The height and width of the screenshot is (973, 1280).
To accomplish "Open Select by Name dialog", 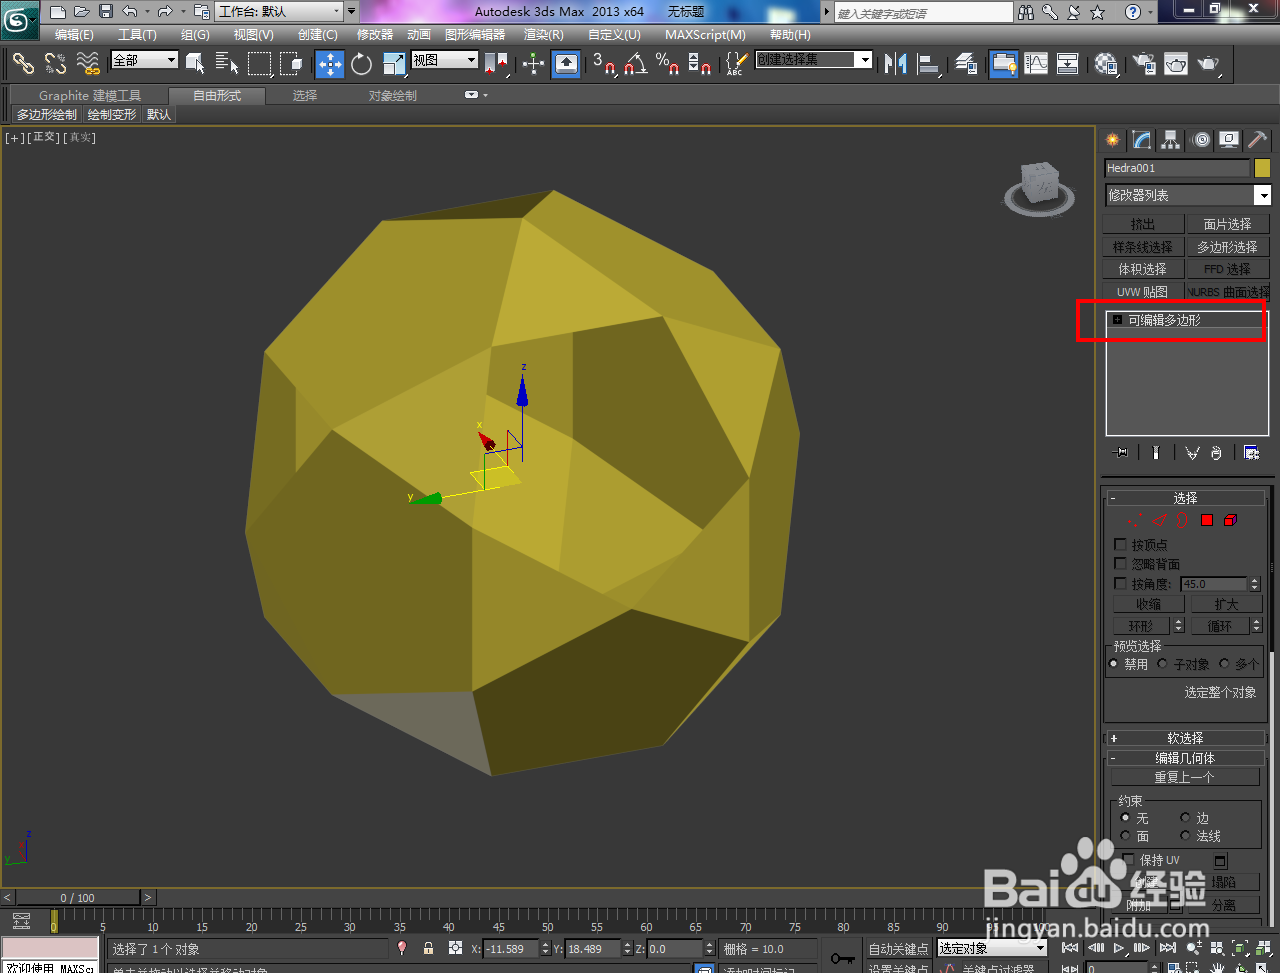I will tap(227, 63).
